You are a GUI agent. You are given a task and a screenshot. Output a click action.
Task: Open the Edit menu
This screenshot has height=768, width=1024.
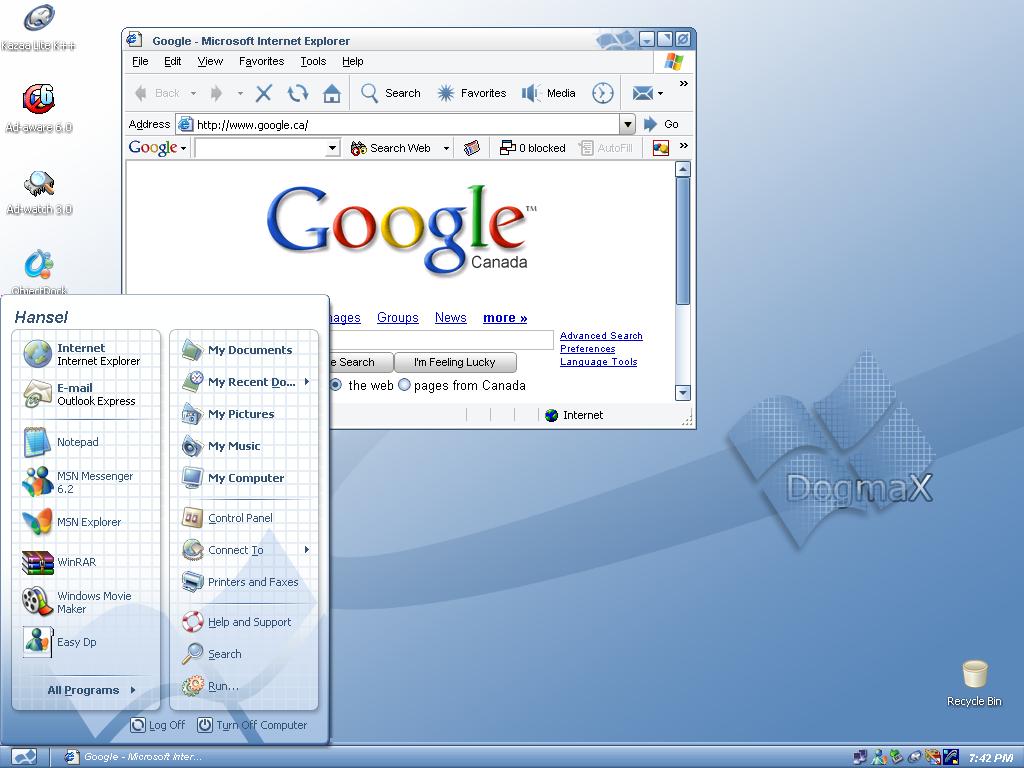172,61
